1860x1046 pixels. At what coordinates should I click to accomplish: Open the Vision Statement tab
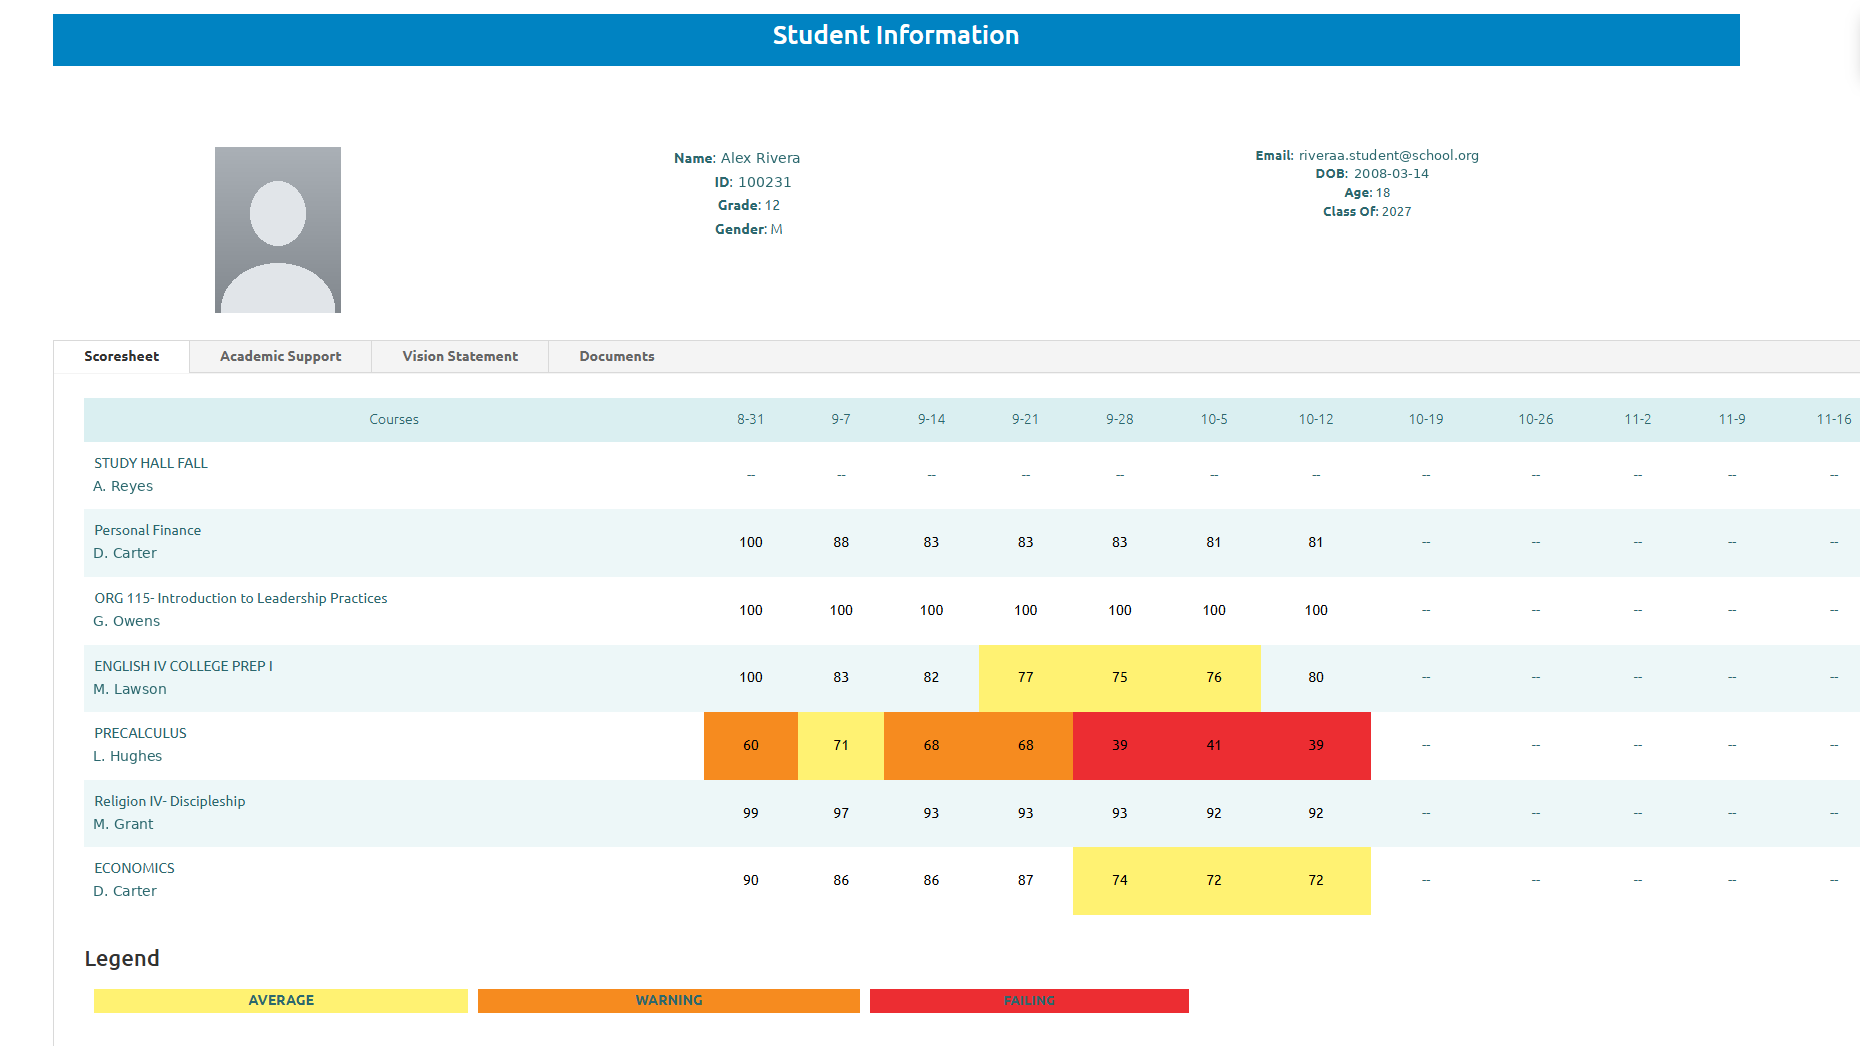(460, 356)
